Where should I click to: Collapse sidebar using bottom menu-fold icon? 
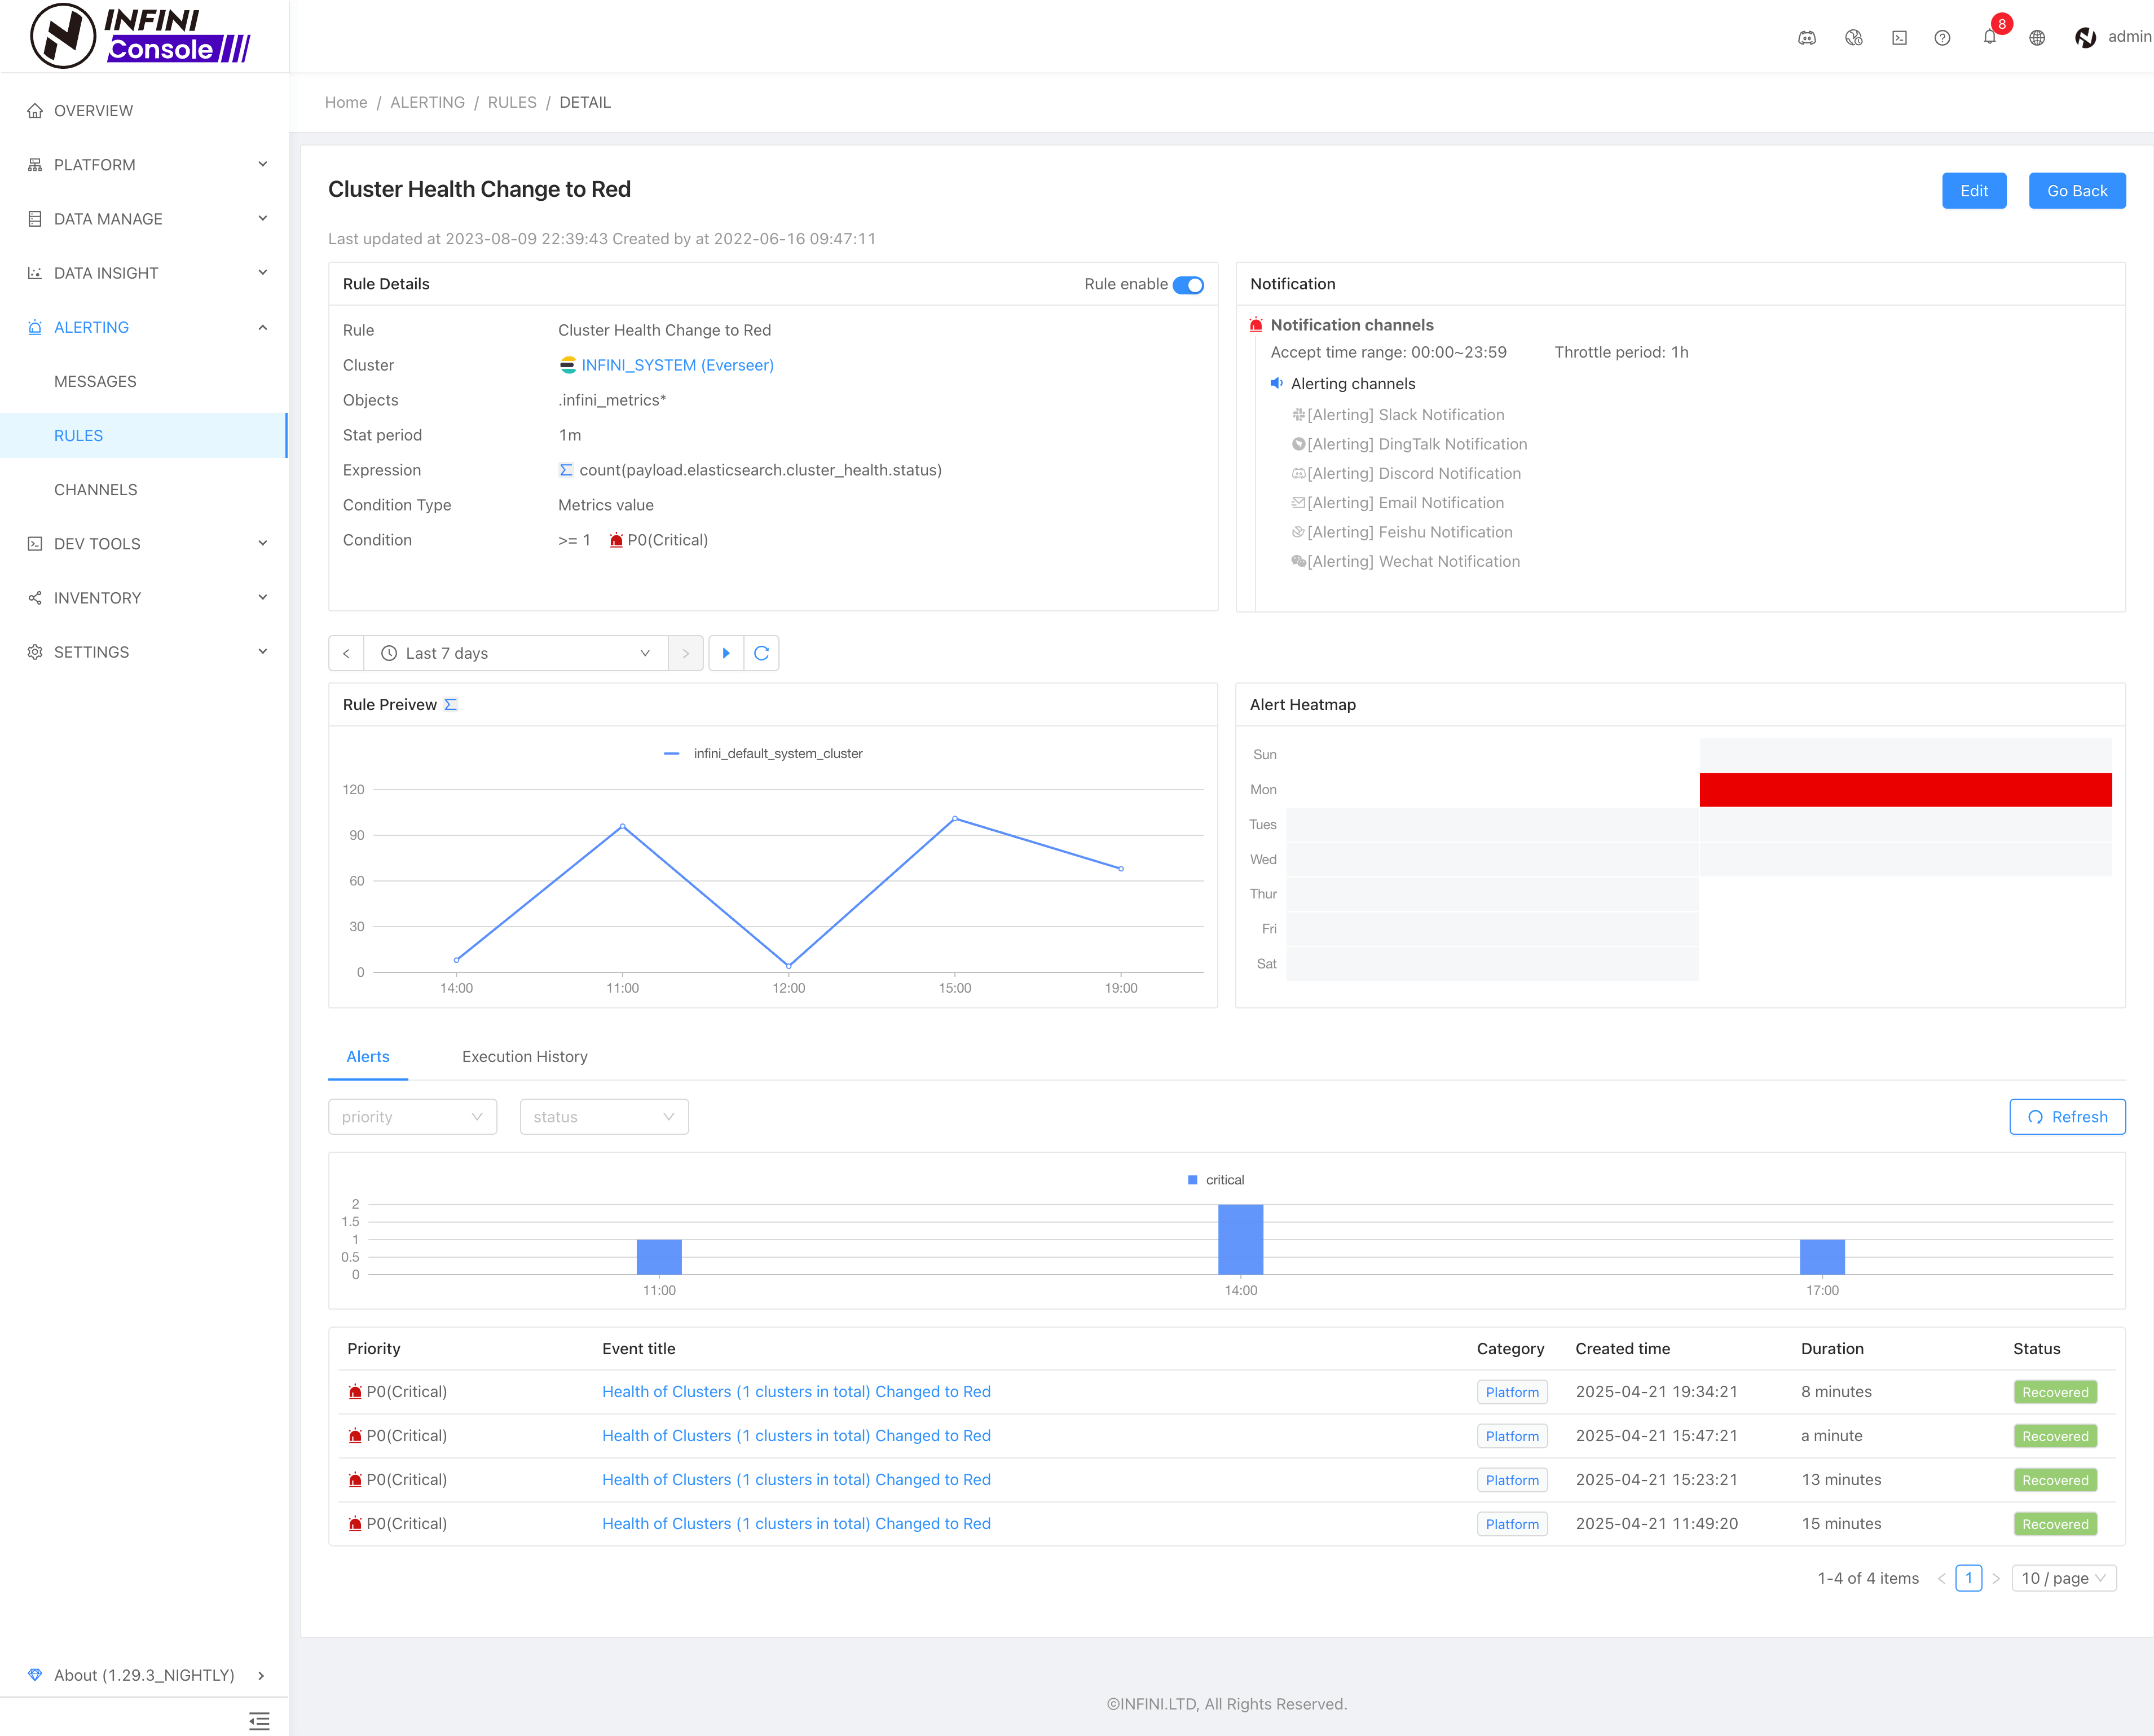coord(259,1720)
